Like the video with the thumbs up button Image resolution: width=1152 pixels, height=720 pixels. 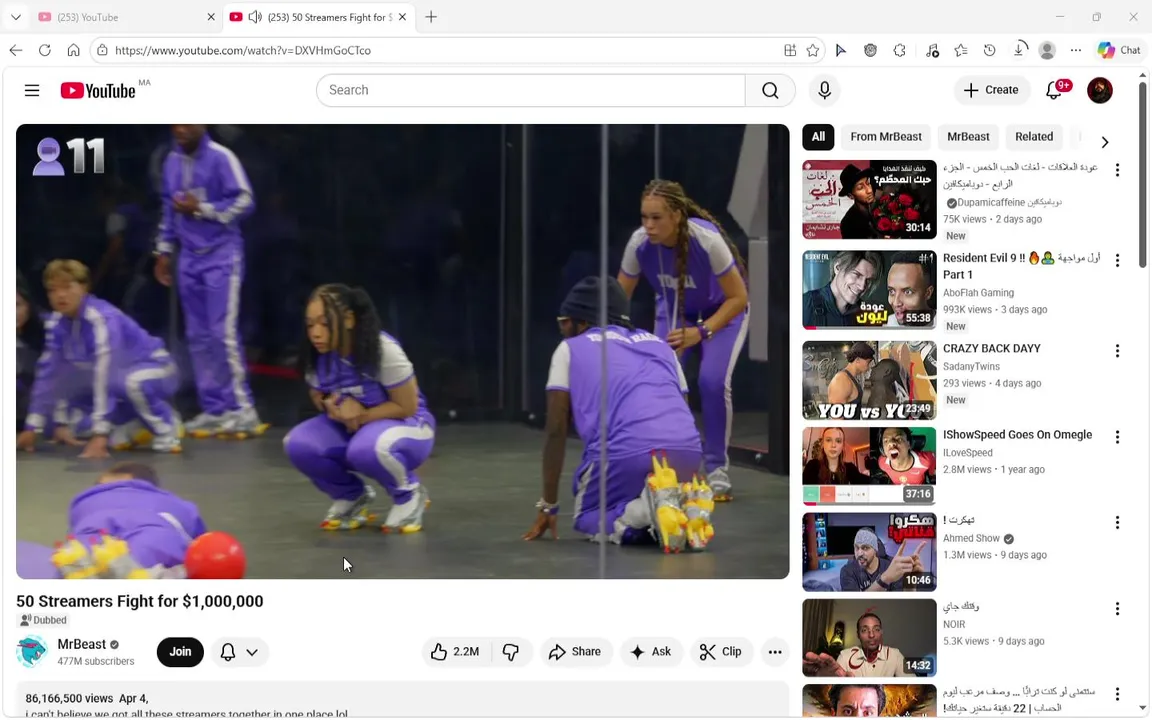pos(455,652)
